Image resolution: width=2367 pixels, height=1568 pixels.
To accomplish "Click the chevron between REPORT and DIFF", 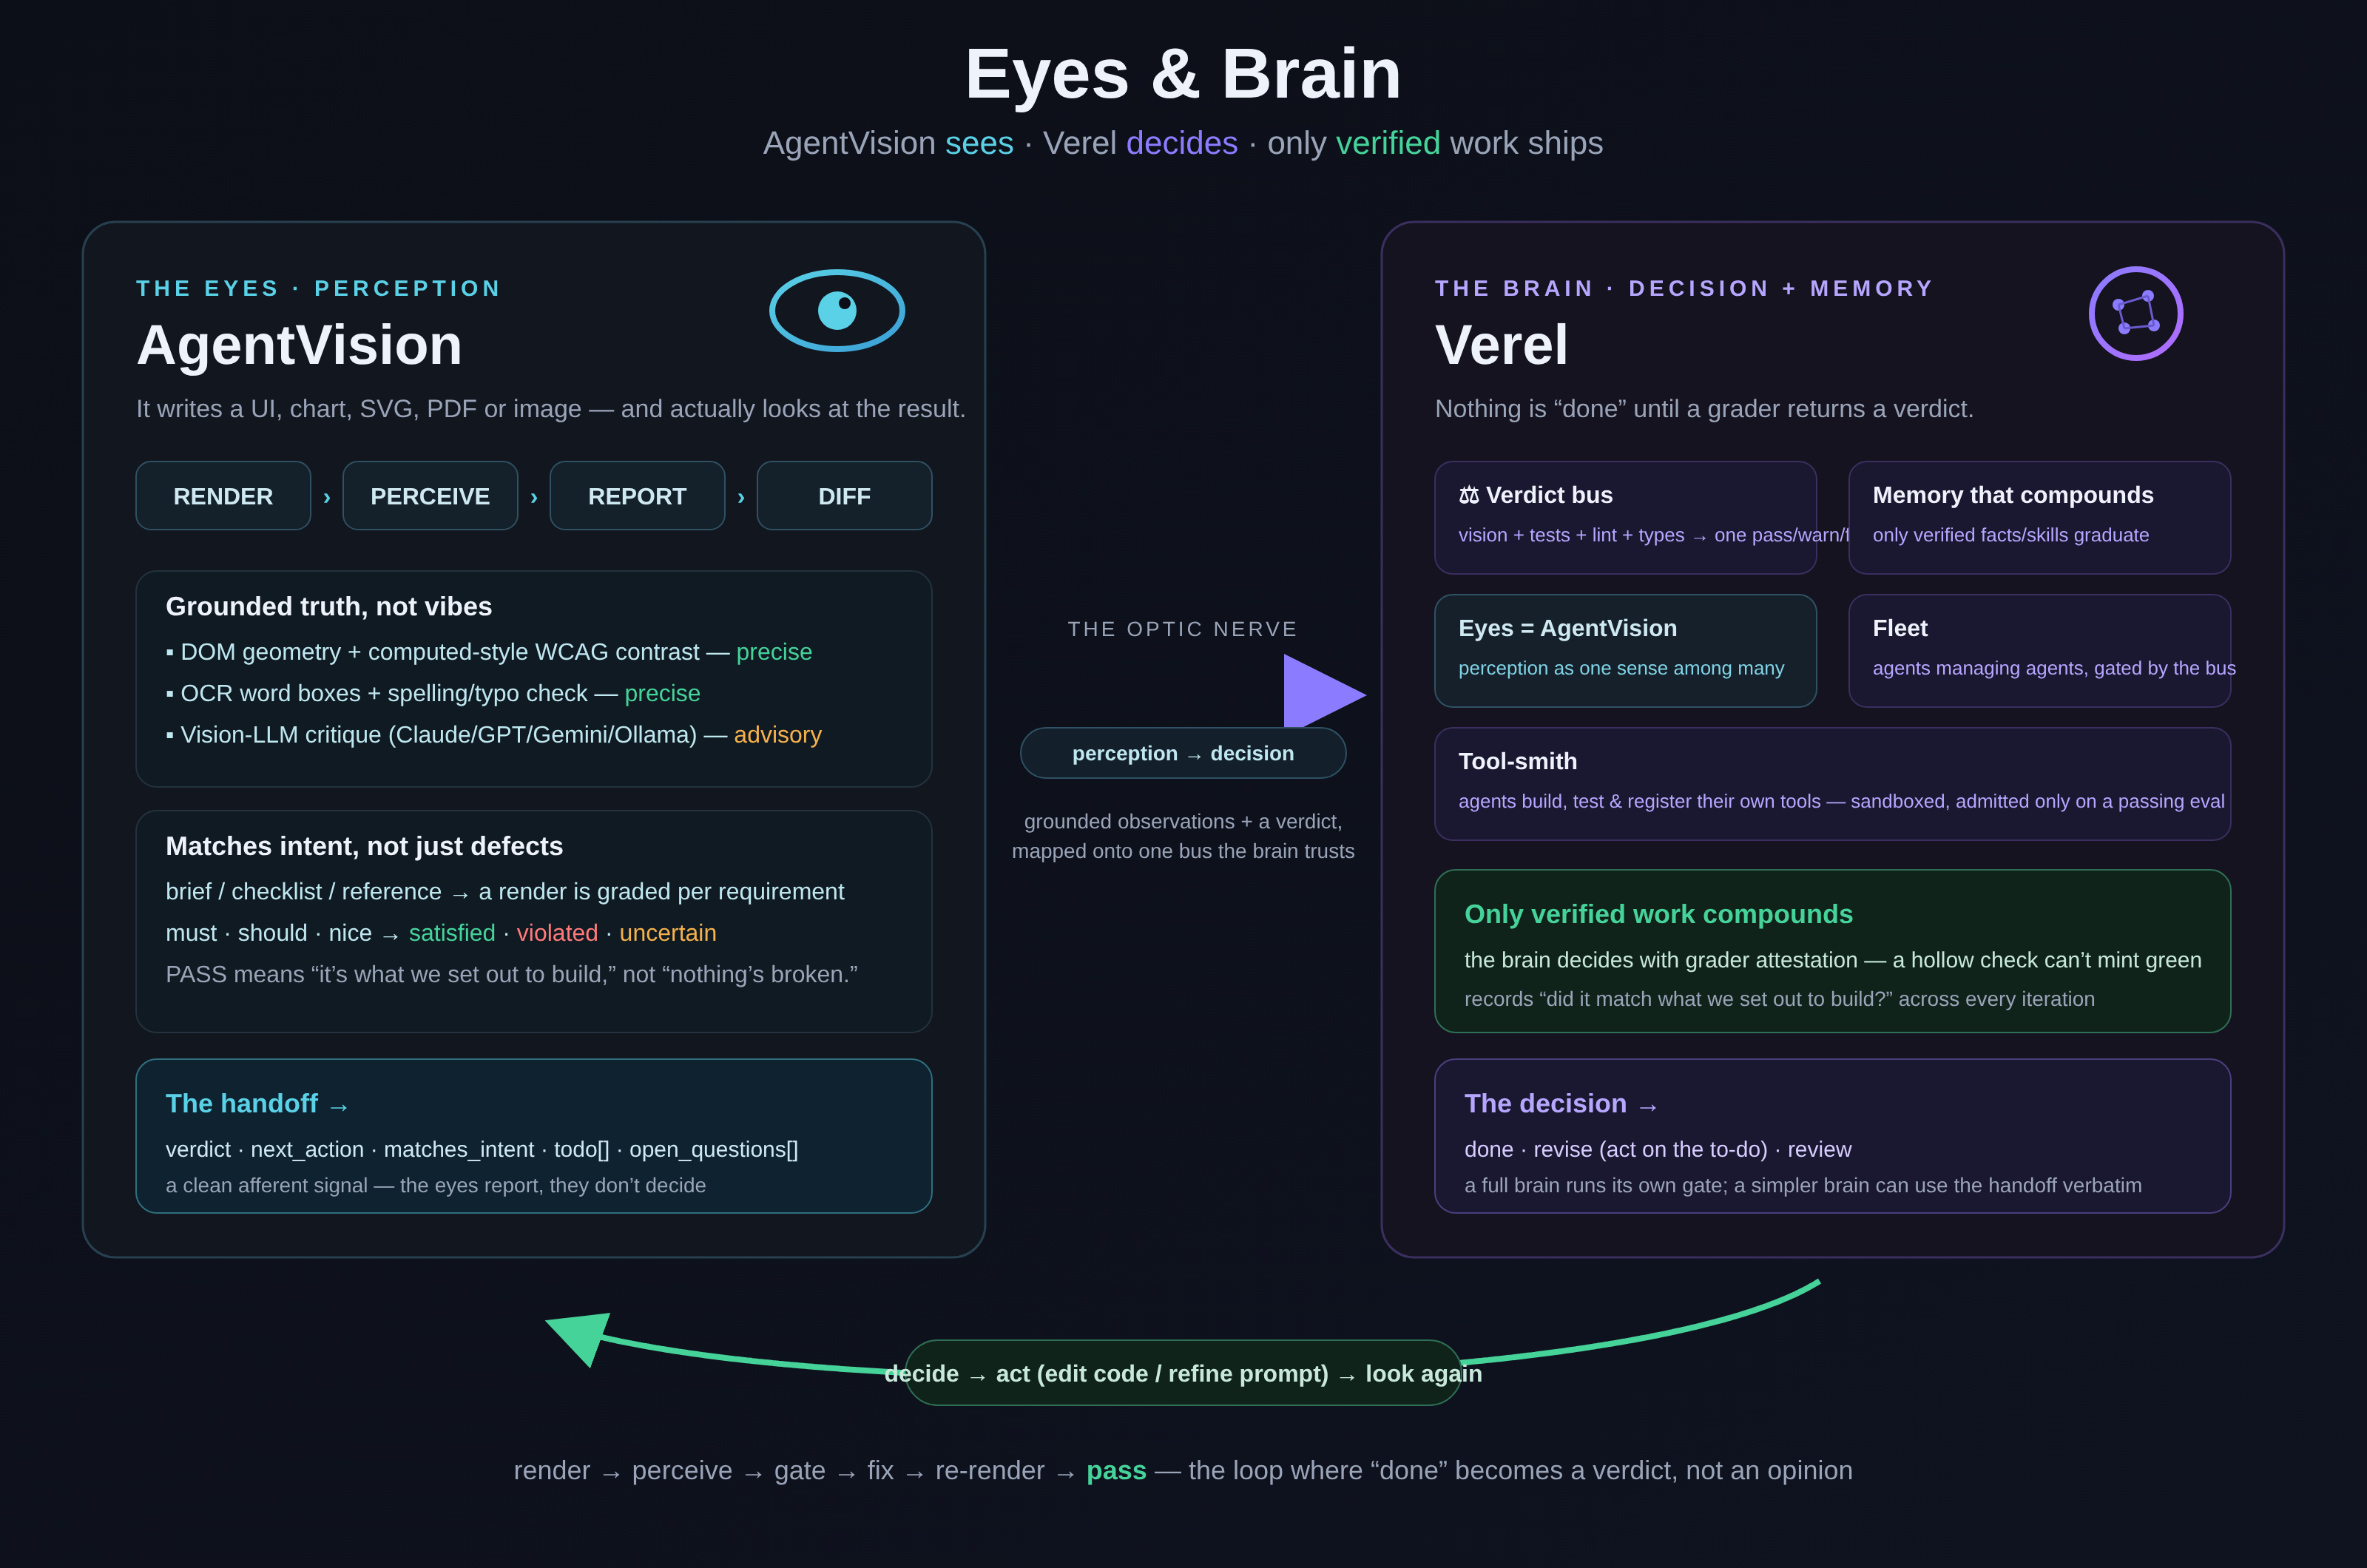I will [x=741, y=497].
